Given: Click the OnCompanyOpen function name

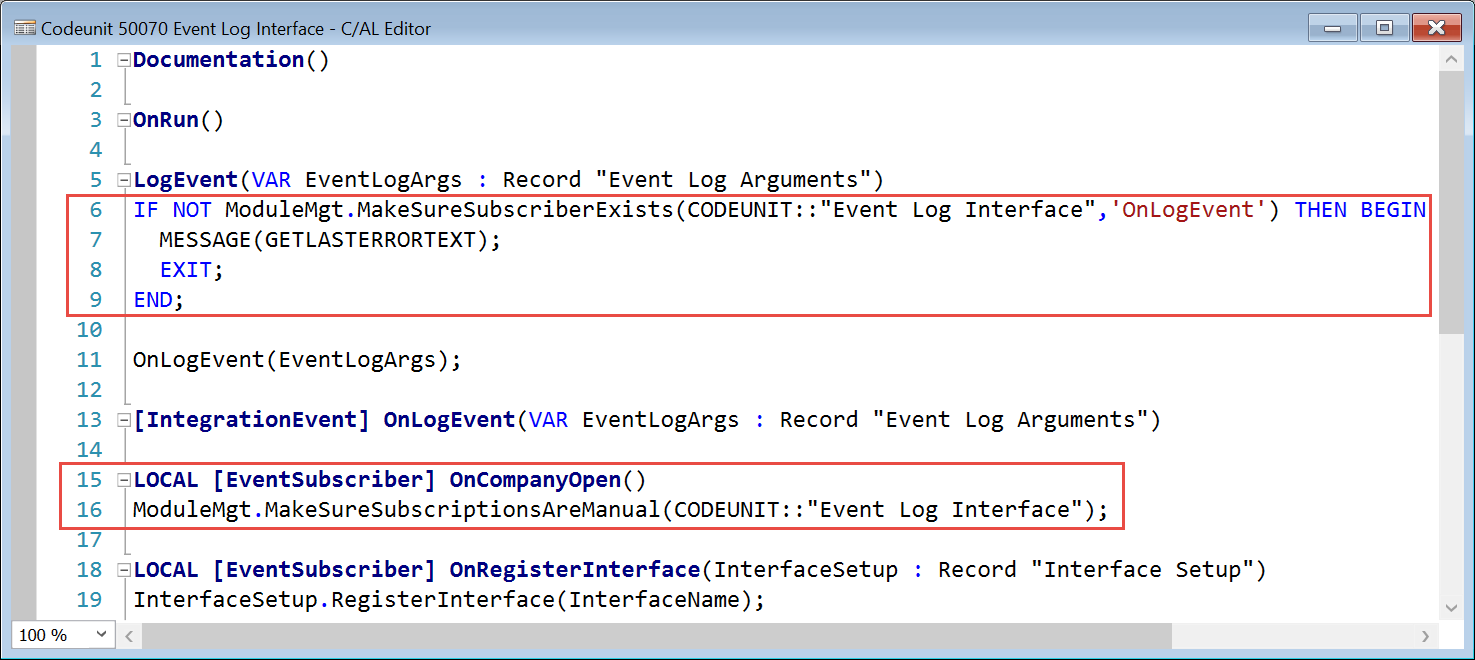Looking at the screenshot, I should tap(535, 480).
